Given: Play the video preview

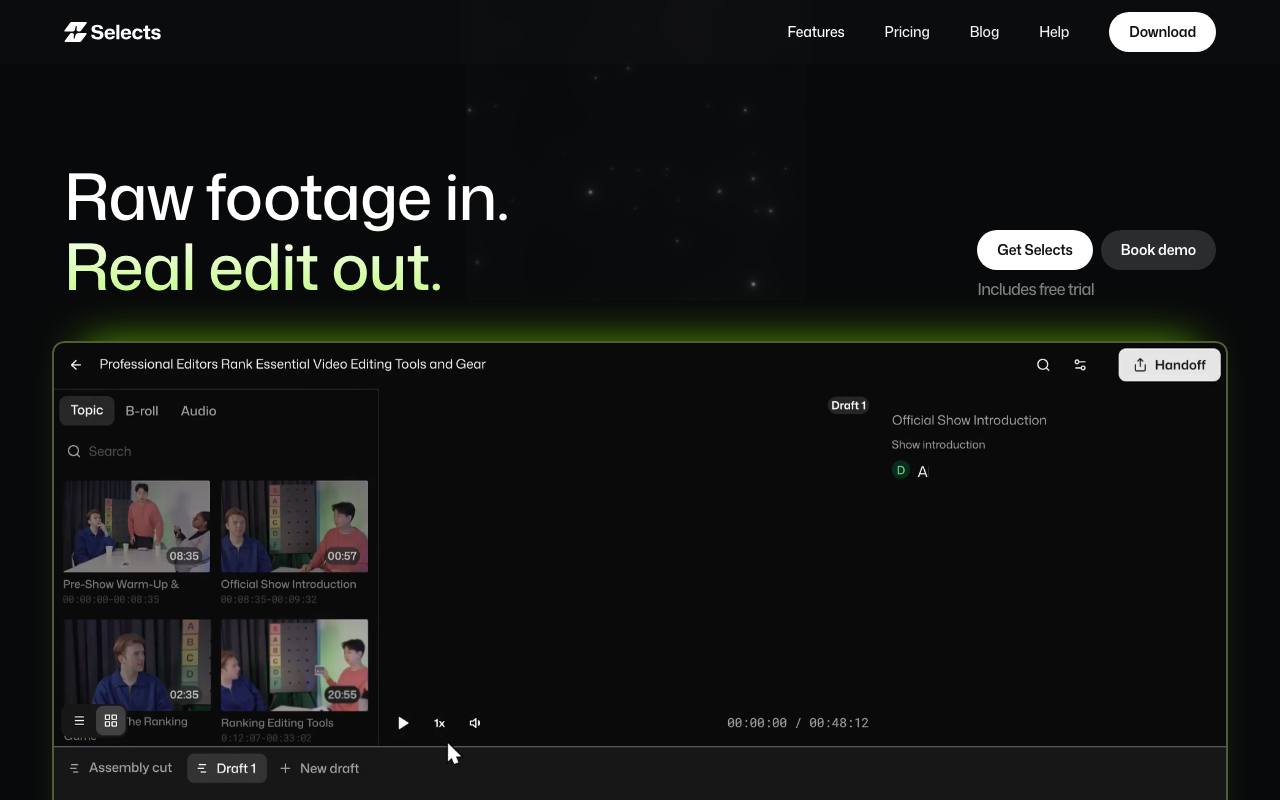Looking at the screenshot, I should (403, 723).
